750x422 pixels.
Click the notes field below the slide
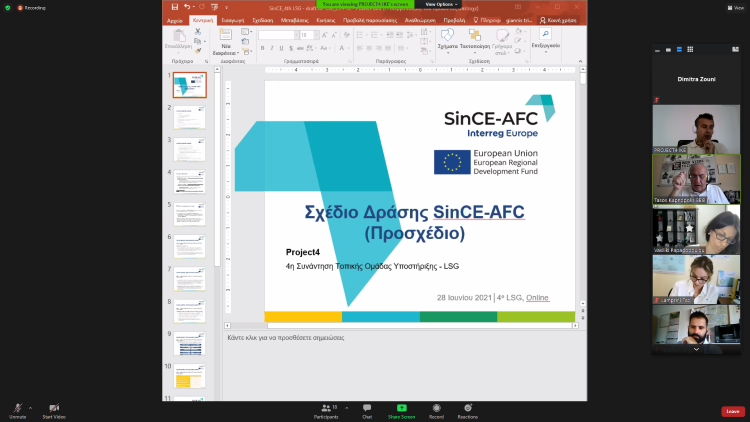click(x=400, y=338)
